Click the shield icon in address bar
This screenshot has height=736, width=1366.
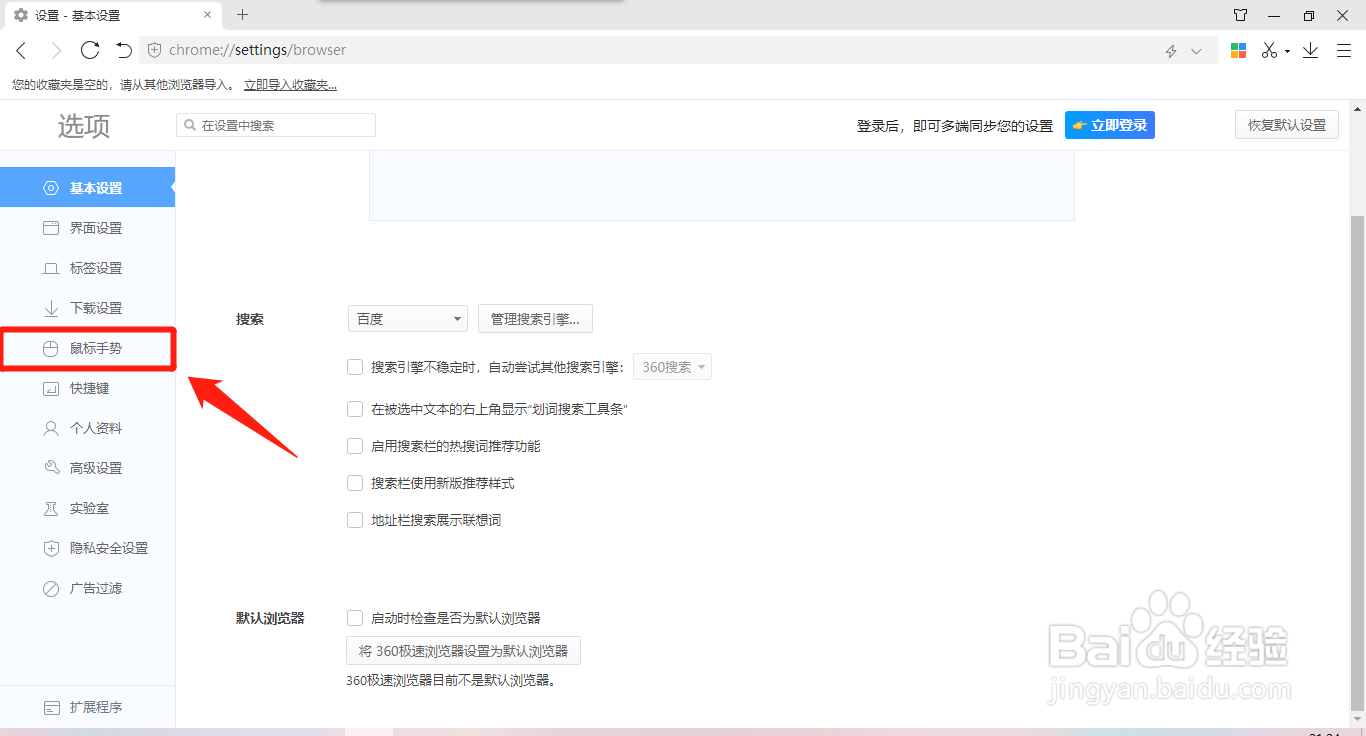[x=155, y=50]
